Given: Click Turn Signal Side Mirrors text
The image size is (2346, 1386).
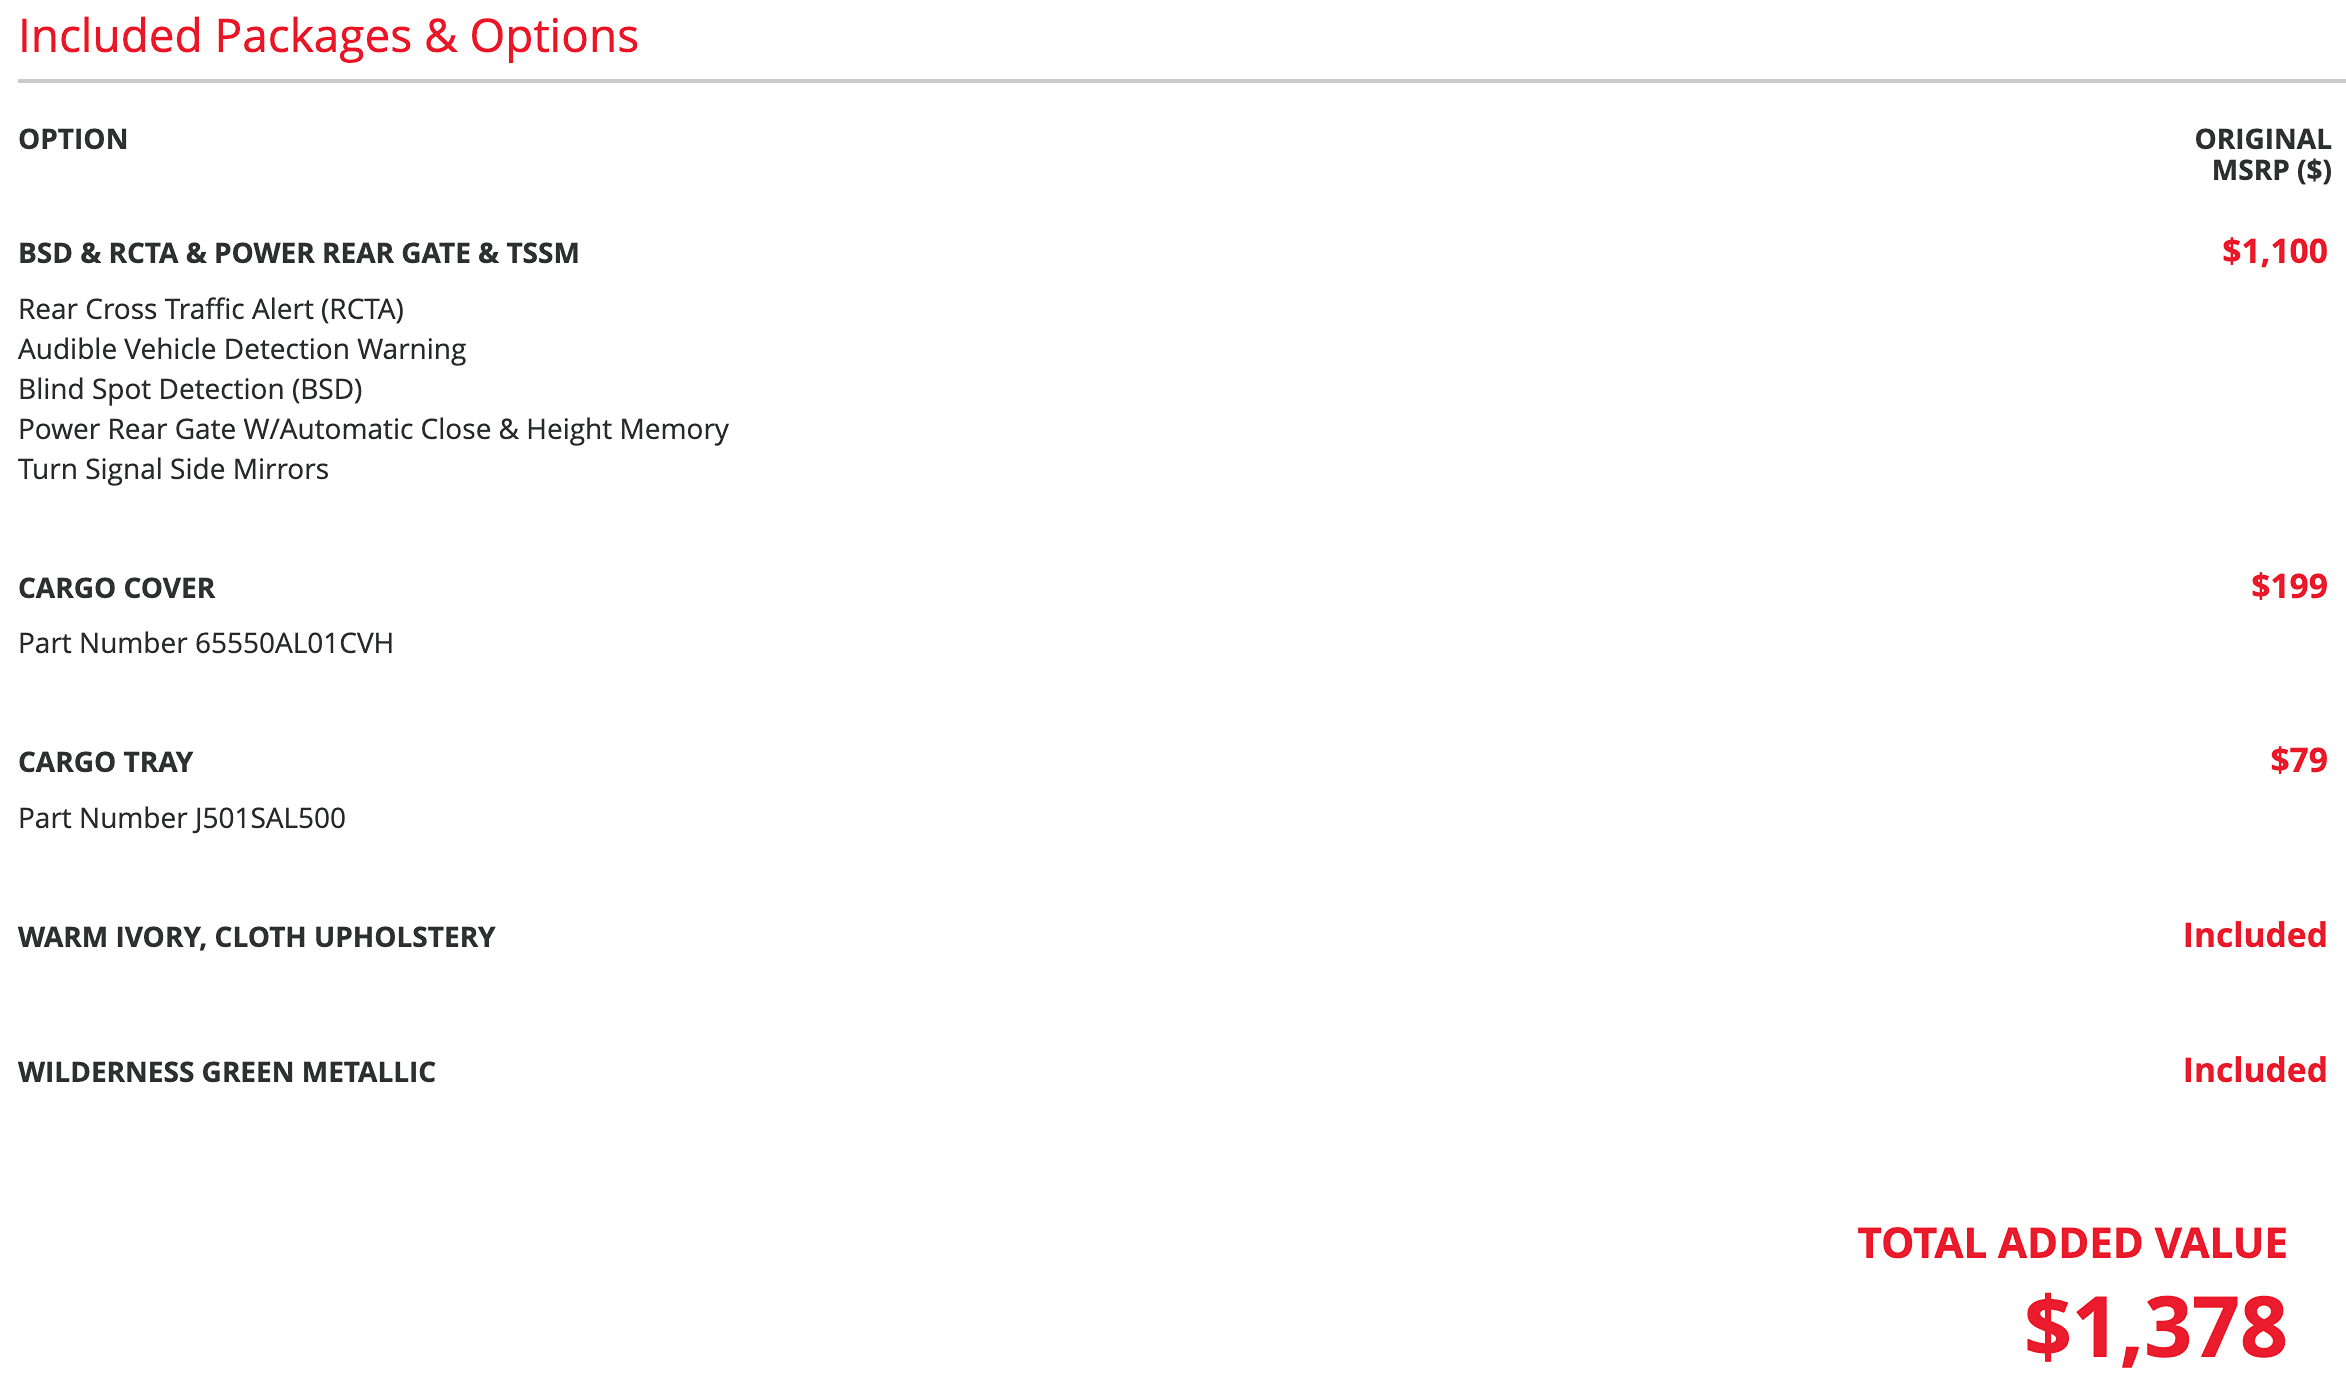Looking at the screenshot, I should coord(173,469).
